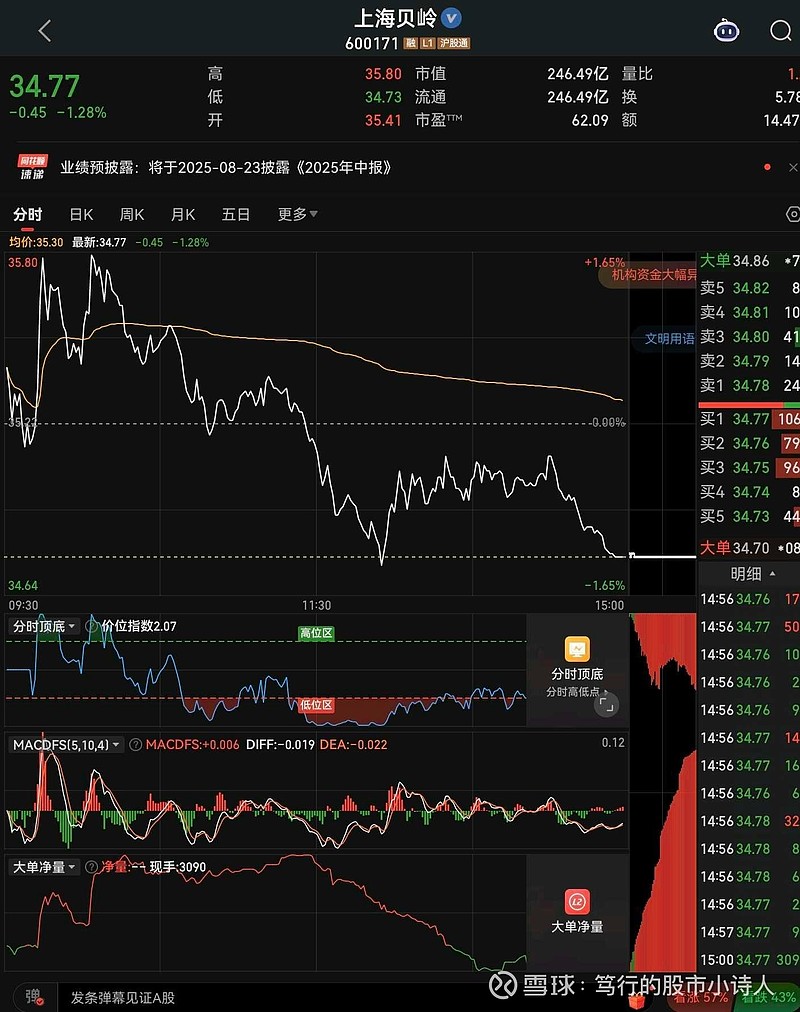Select the 买5 34.73 order row
Image resolution: width=800 pixels, height=1012 pixels.
(x=749, y=516)
